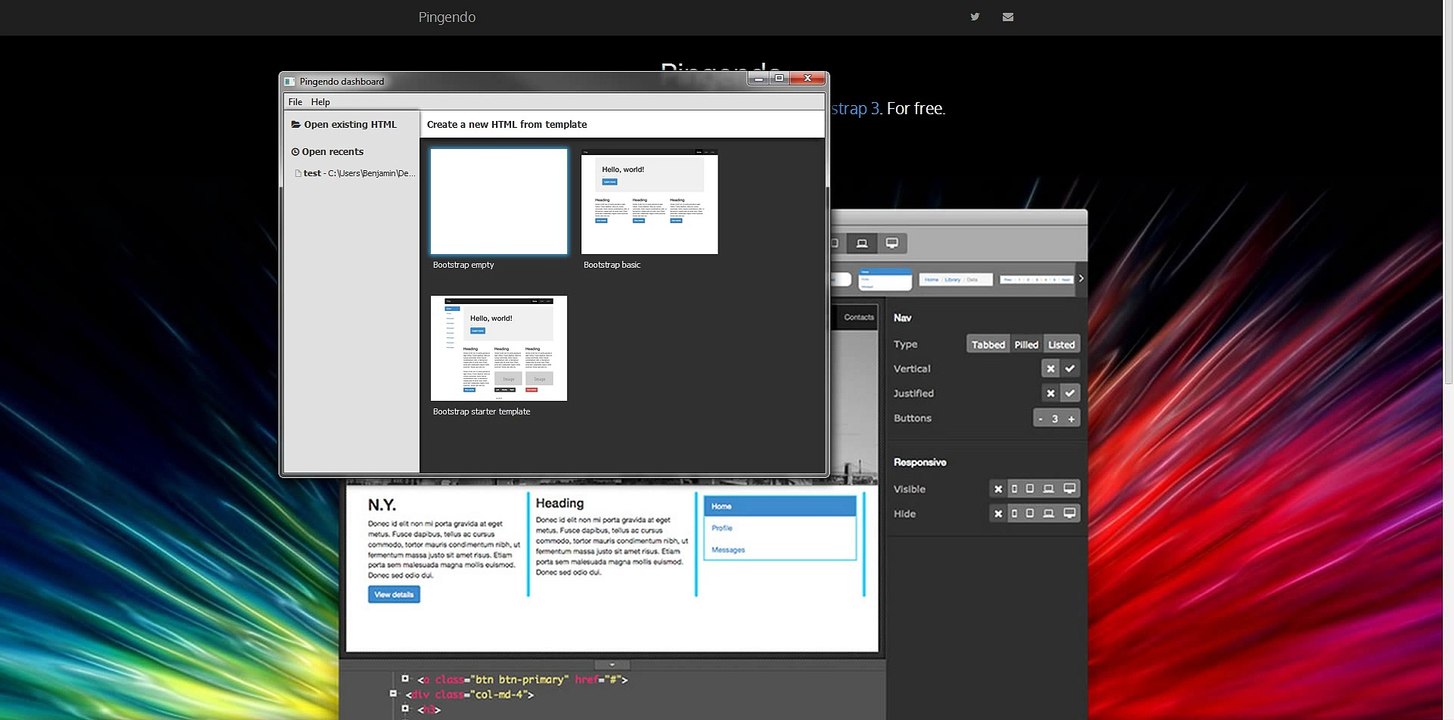1454x720 pixels.
Task: Open the Help menu in Pingendo dashboard
Action: pos(320,102)
